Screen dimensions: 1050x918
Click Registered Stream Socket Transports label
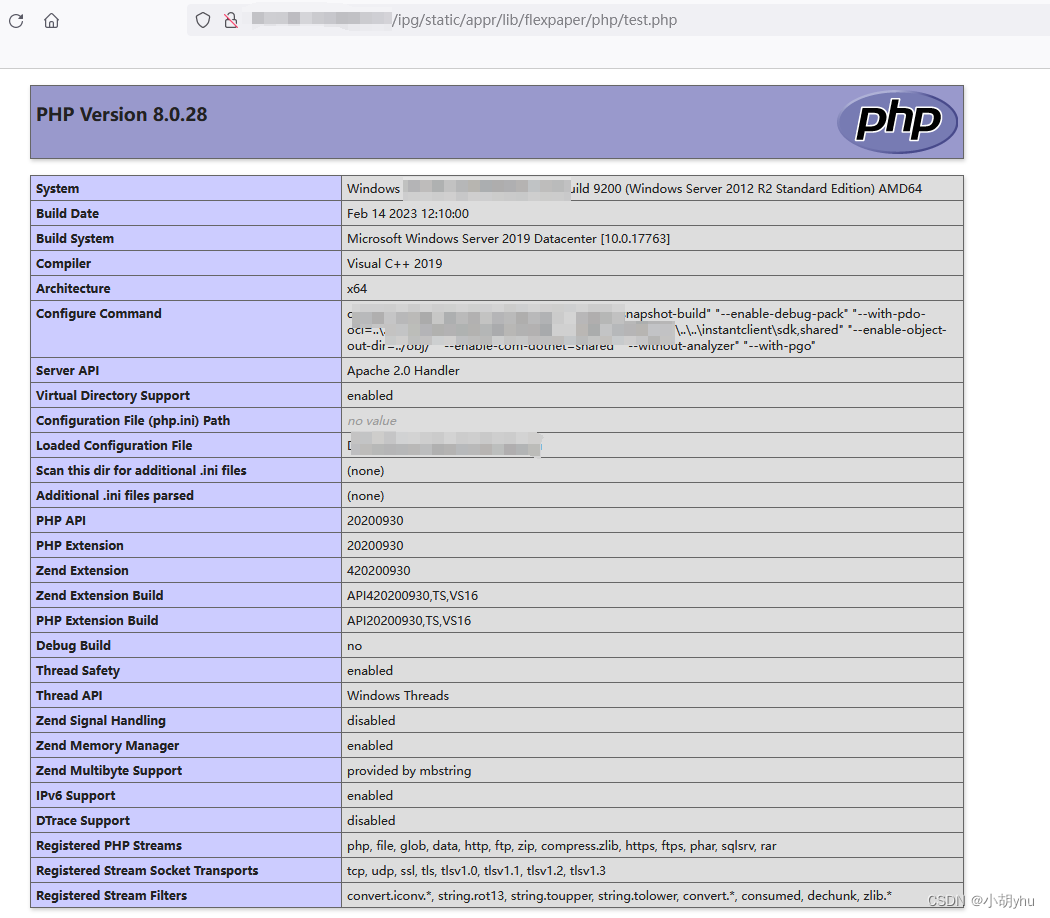point(147,870)
